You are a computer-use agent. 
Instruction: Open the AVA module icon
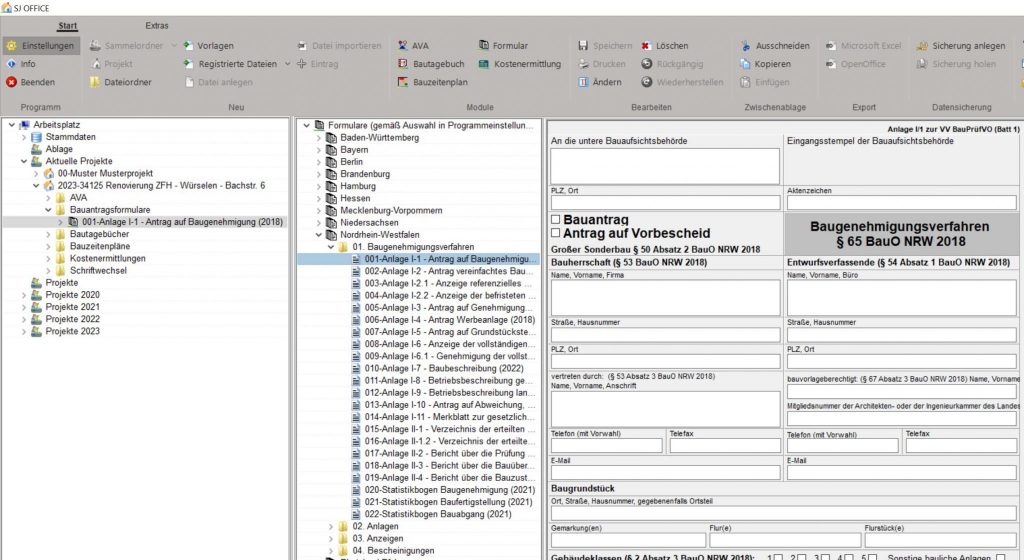[403, 46]
